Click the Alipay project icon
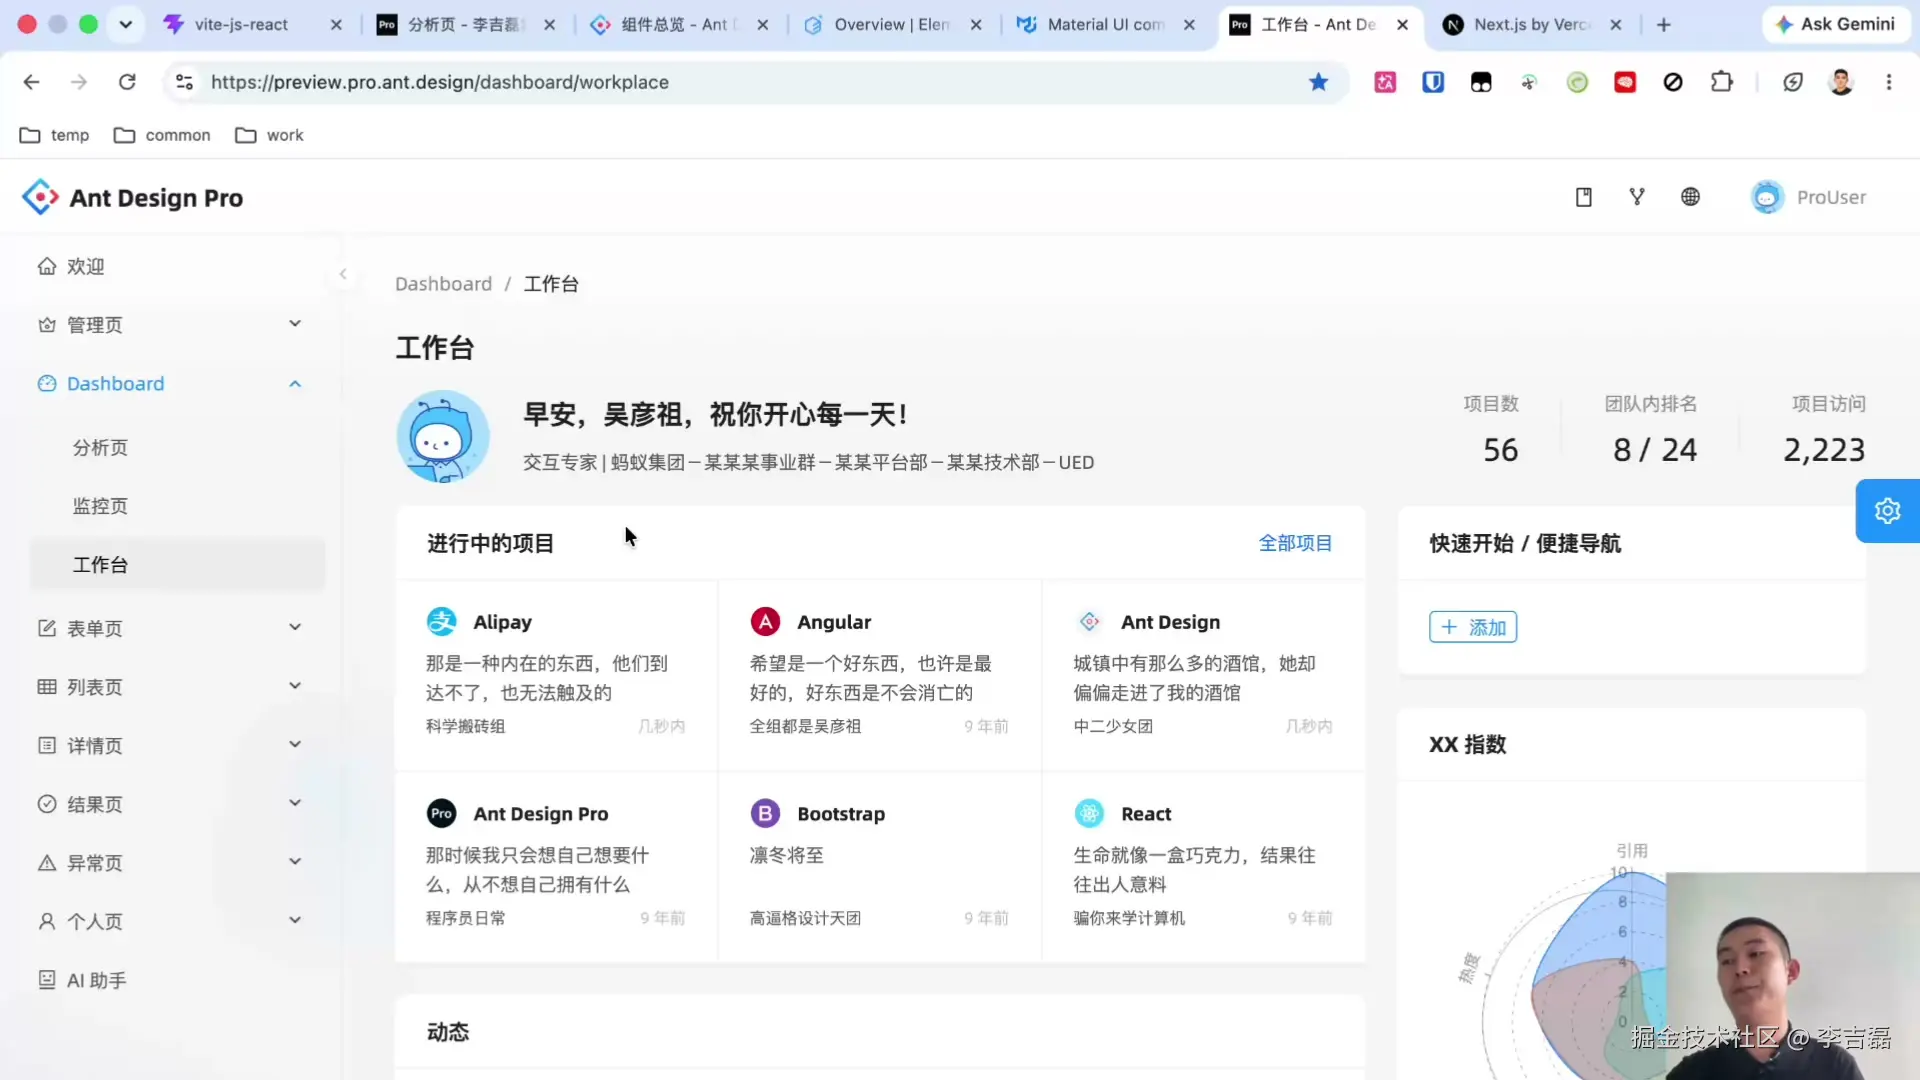Viewport: 1920px width, 1080px height. pos(442,621)
